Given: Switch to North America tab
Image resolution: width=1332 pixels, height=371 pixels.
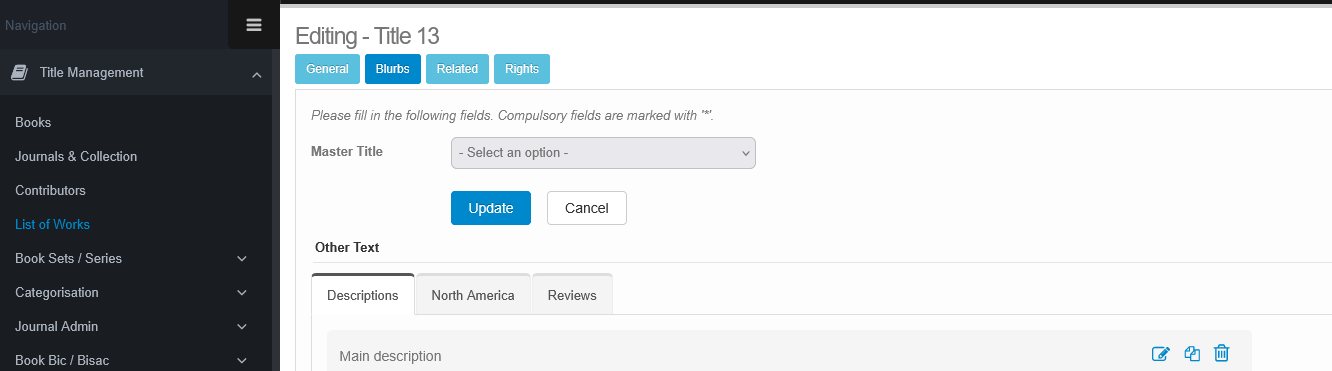Looking at the screenshot, I should pos(473,295).
